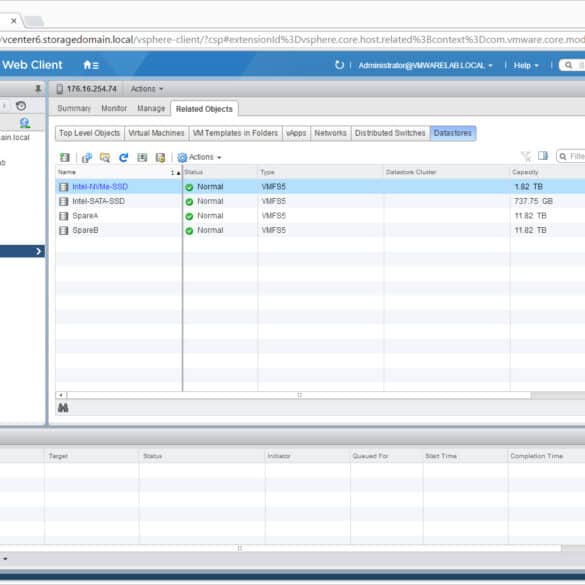Switch to Virtual Machines sub-tab
The height and width of the screenshot is (585, 585).
(156, 133)
